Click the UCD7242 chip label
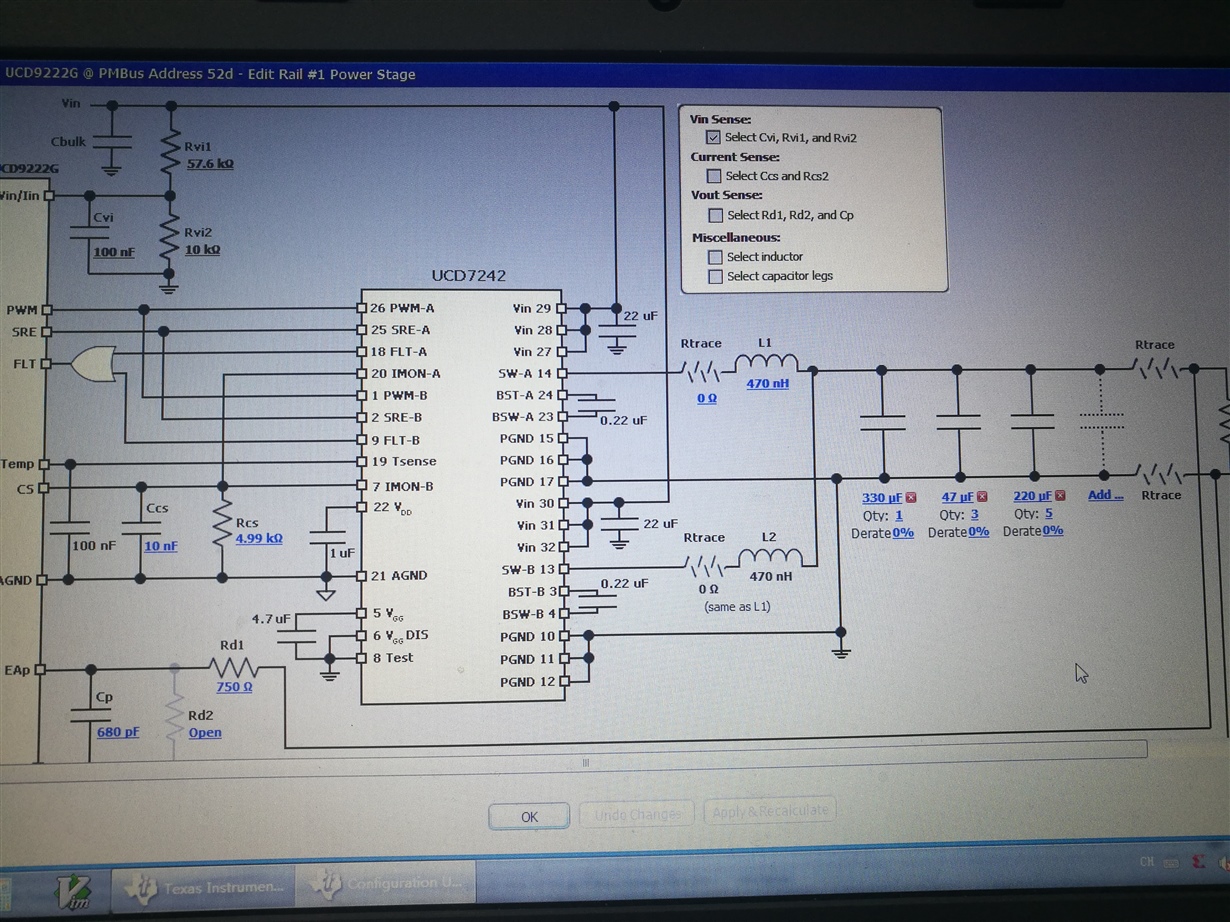Image resolution: width=1230 pixels, height=922 pixels. coord(469,276)
